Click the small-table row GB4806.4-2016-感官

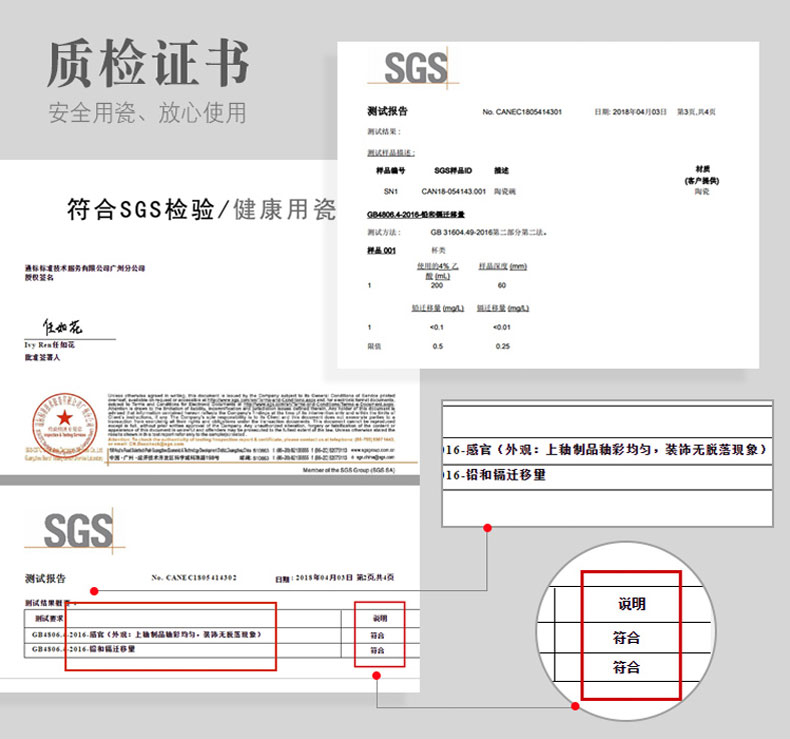pos(146,634)
